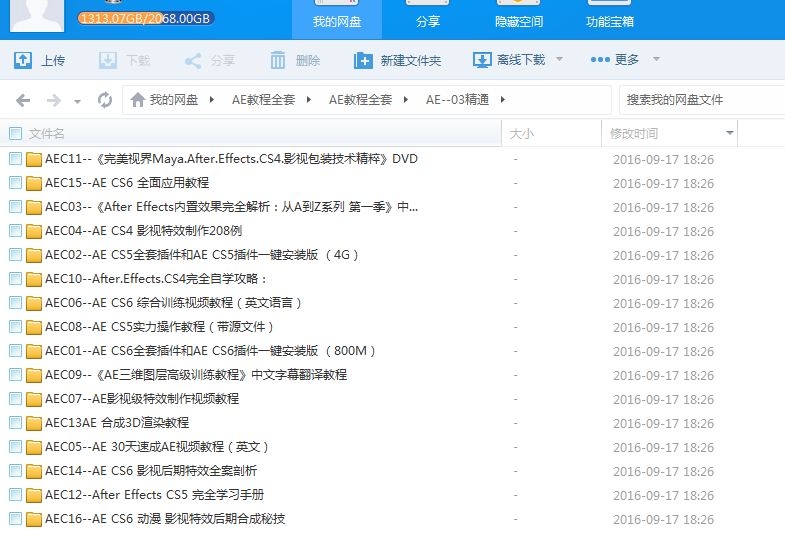Click the new folder (新建文件夹) icon

(x=363, y=61)
